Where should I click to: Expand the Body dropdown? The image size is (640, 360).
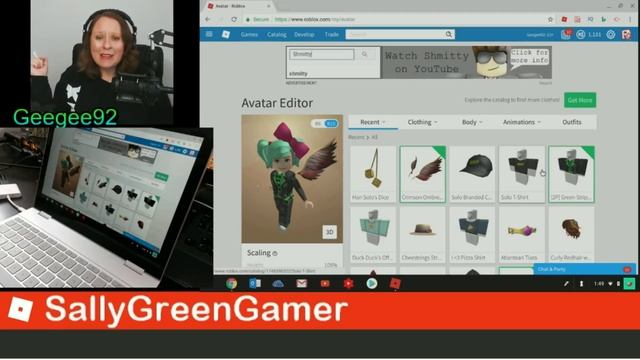pyautogui.click(x=472, y=122)
